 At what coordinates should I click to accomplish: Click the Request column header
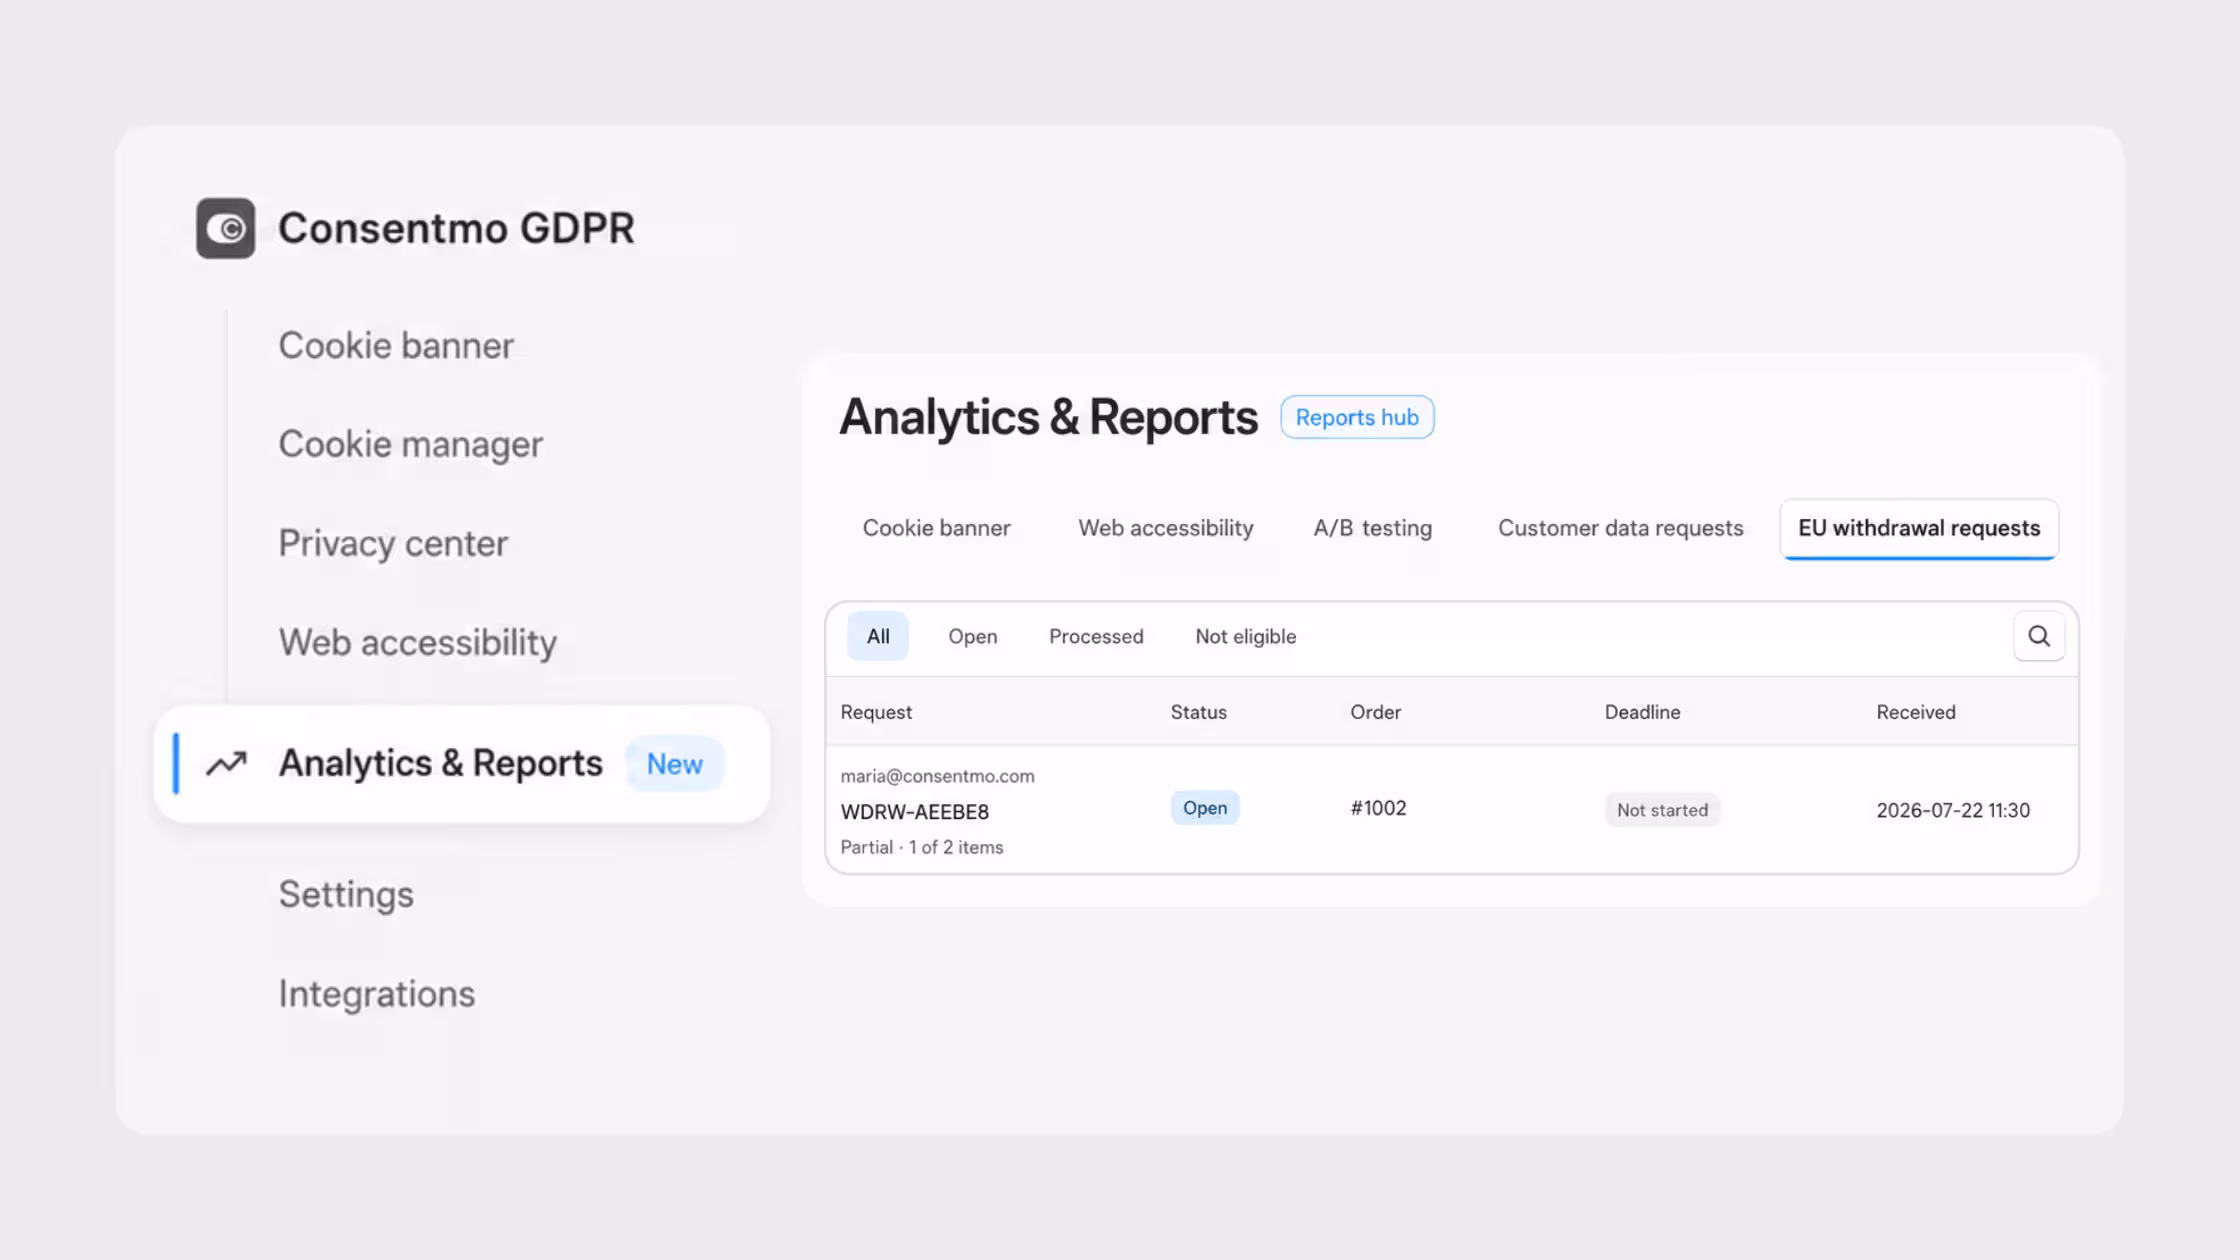coord(876,712)
